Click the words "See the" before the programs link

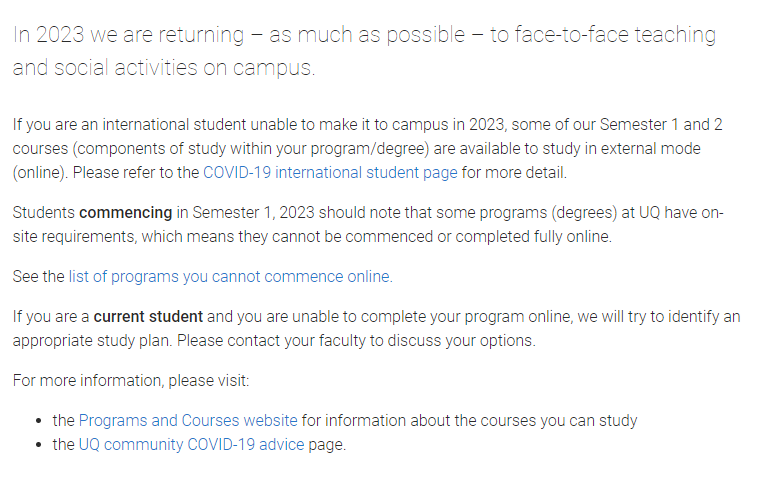coord(38,276)
